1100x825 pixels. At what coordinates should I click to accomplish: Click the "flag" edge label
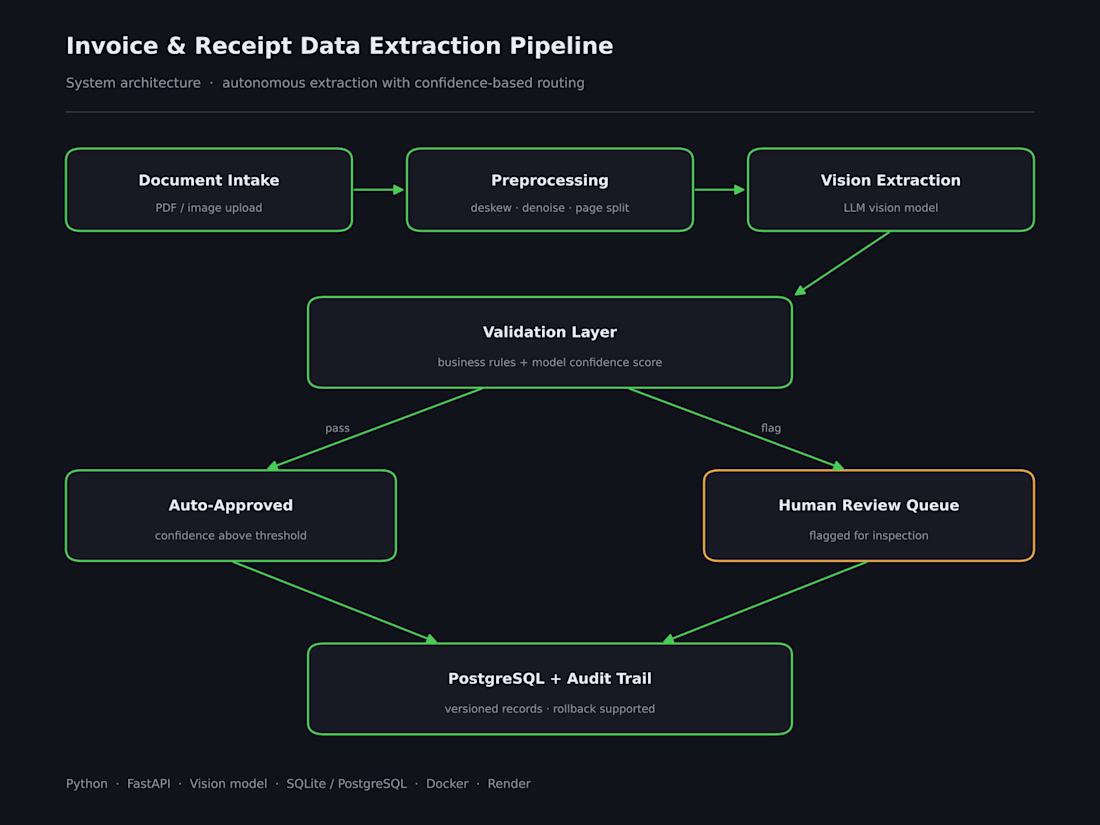(771, 428)
